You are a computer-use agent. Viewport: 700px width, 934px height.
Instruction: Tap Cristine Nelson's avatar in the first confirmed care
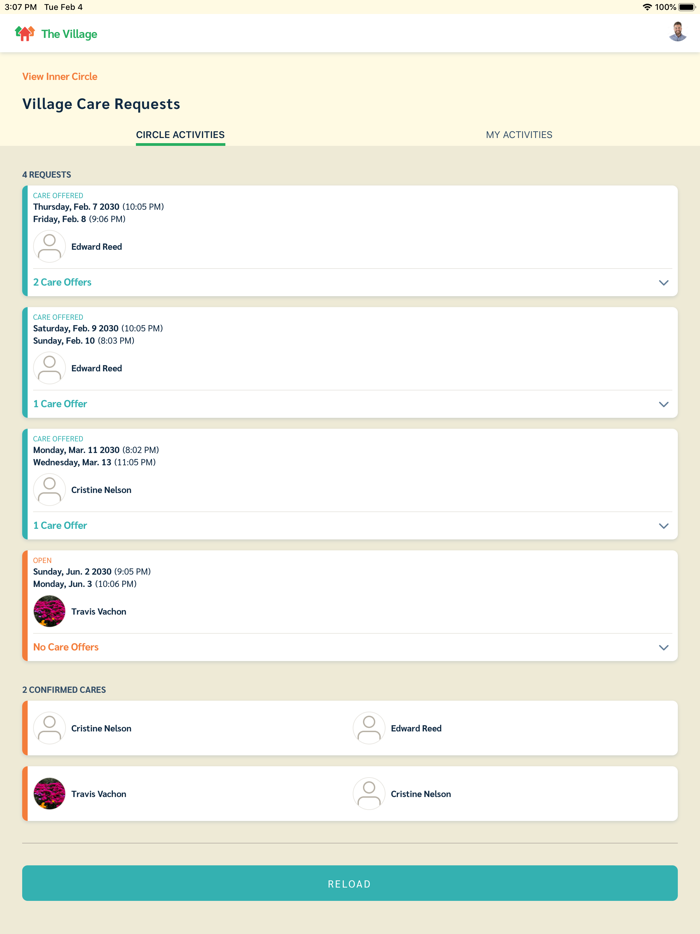pyautogui.click(x=49, y=728)
